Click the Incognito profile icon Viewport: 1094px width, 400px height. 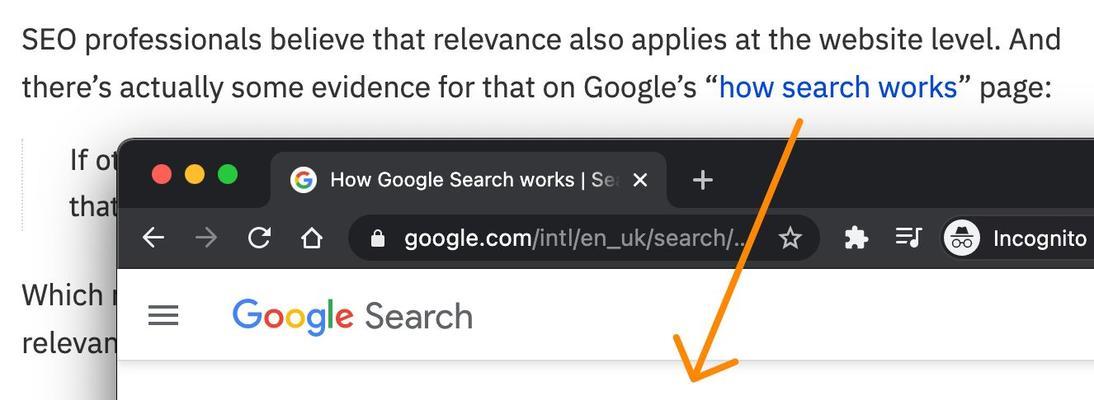[961, 238]
